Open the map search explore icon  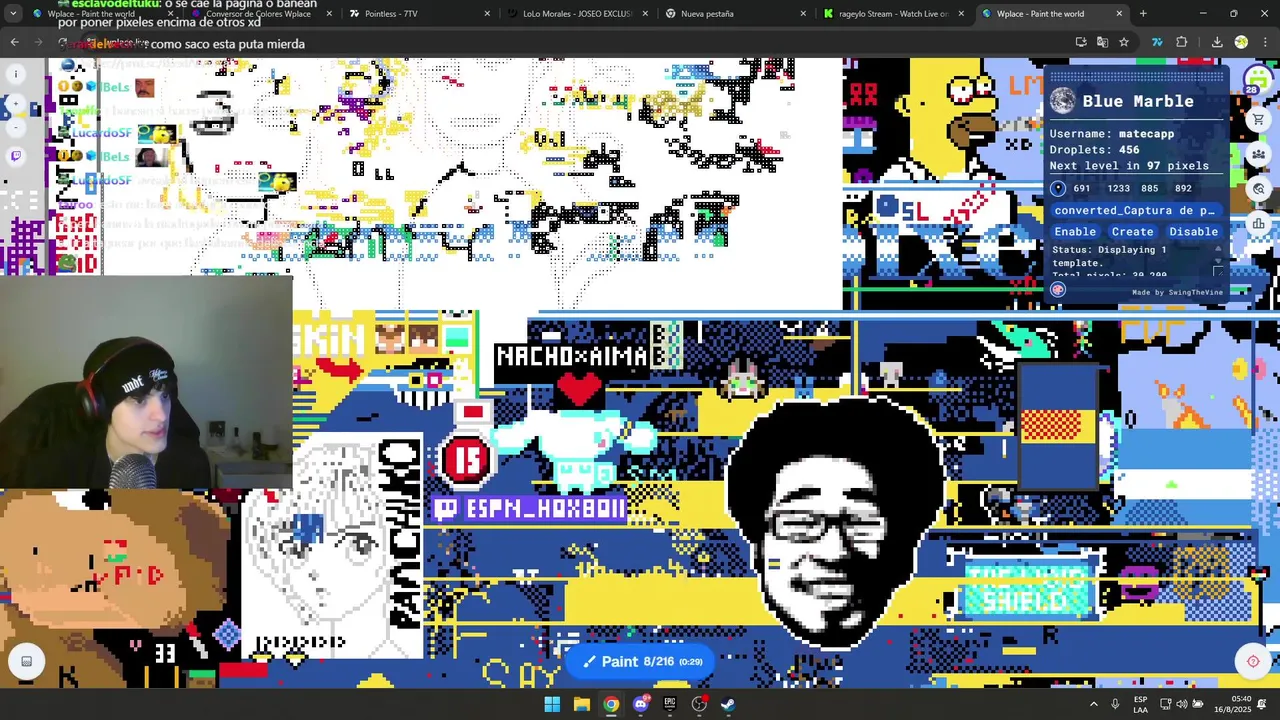click(1259, 188)
